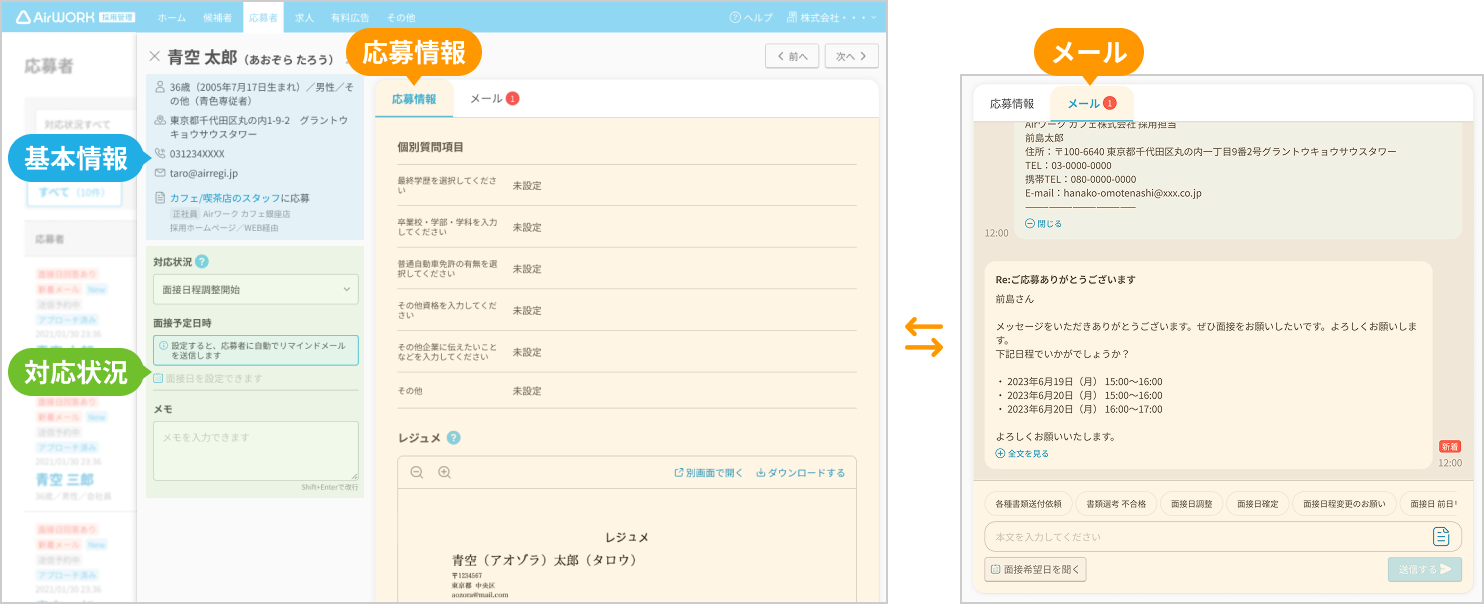Click the help icon beside 対応状況
The width and height of the screenshot is (1484, 604).
202,262
